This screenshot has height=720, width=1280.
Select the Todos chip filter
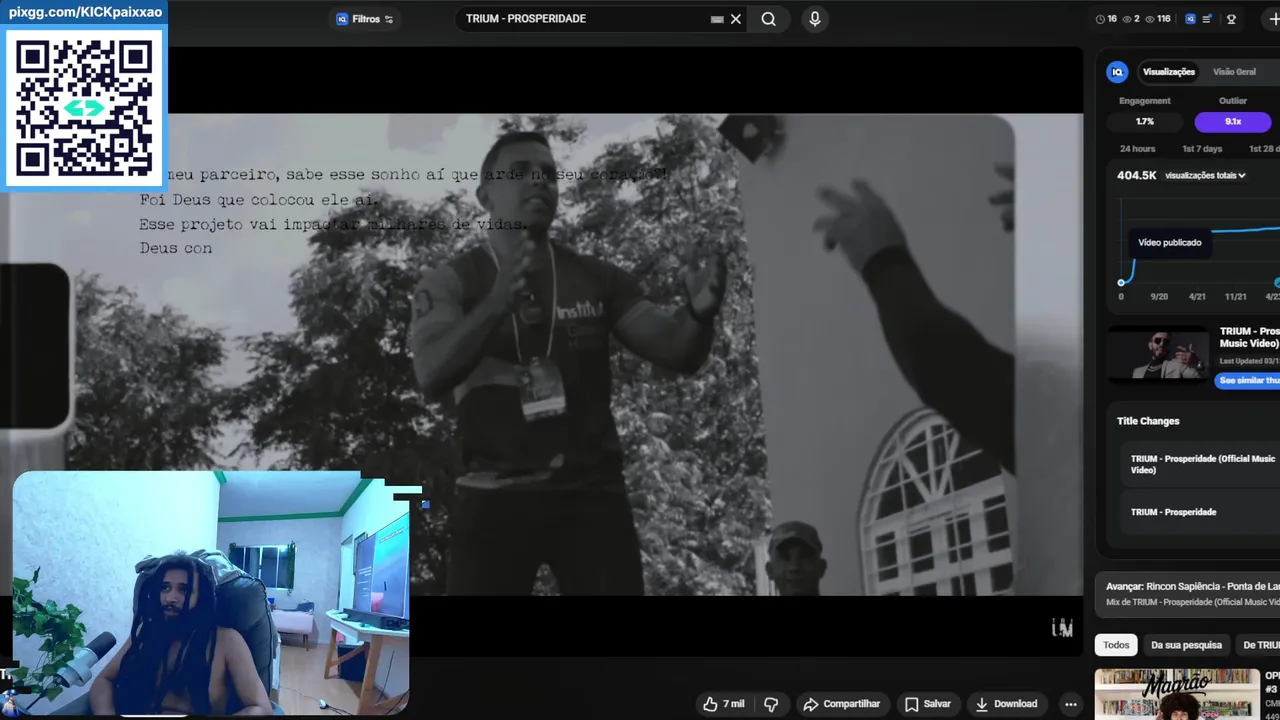[x=1116, y=645]
